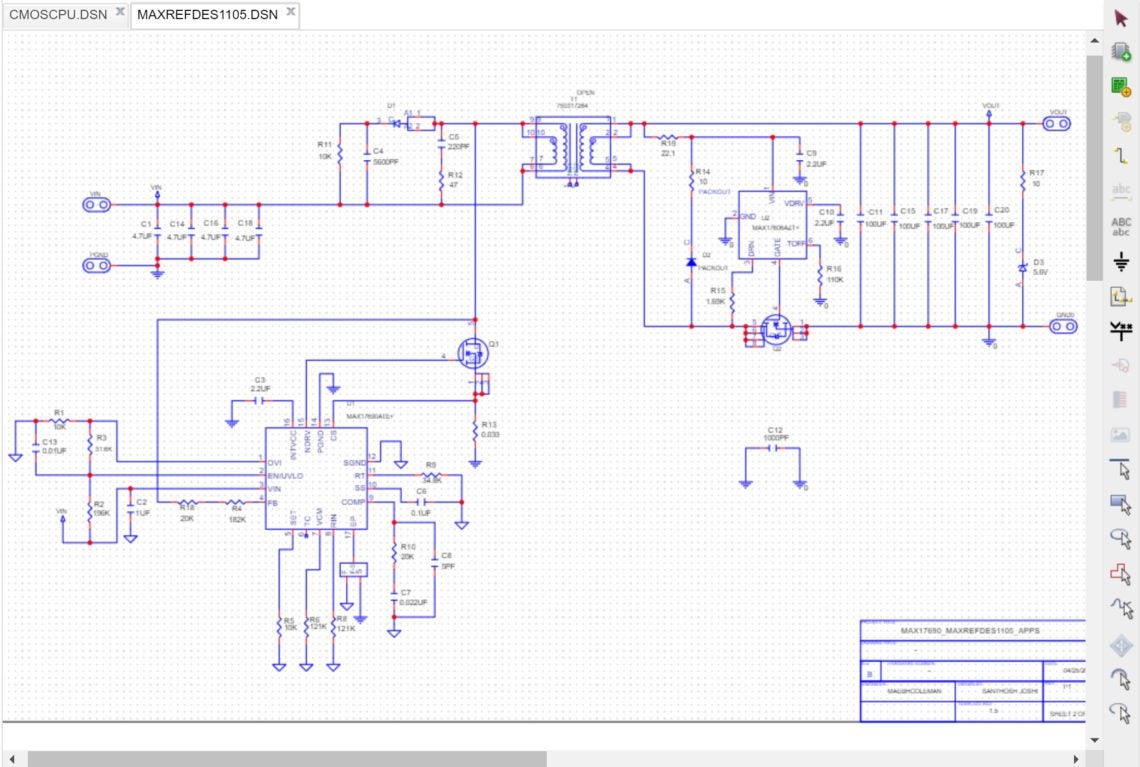Select the PGND input connector
This screenshot has width=1140, height=767.
(x=97, y=265)
